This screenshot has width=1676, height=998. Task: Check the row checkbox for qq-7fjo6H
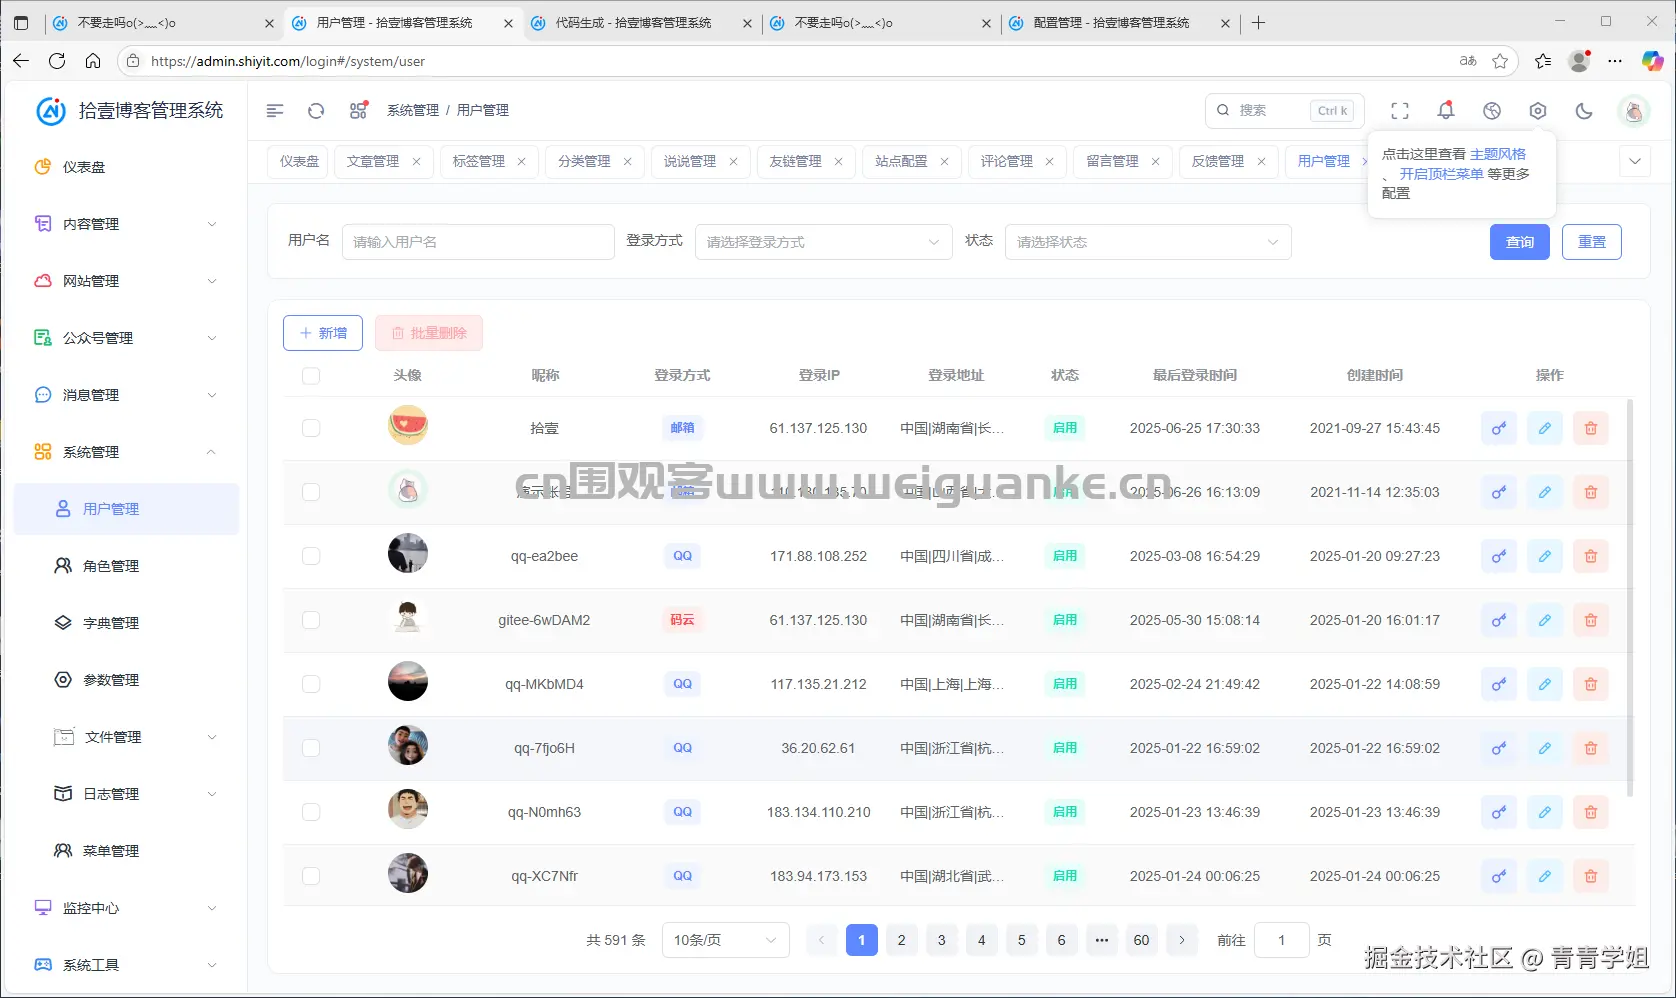pyautogui.click(x=311, y=748)
